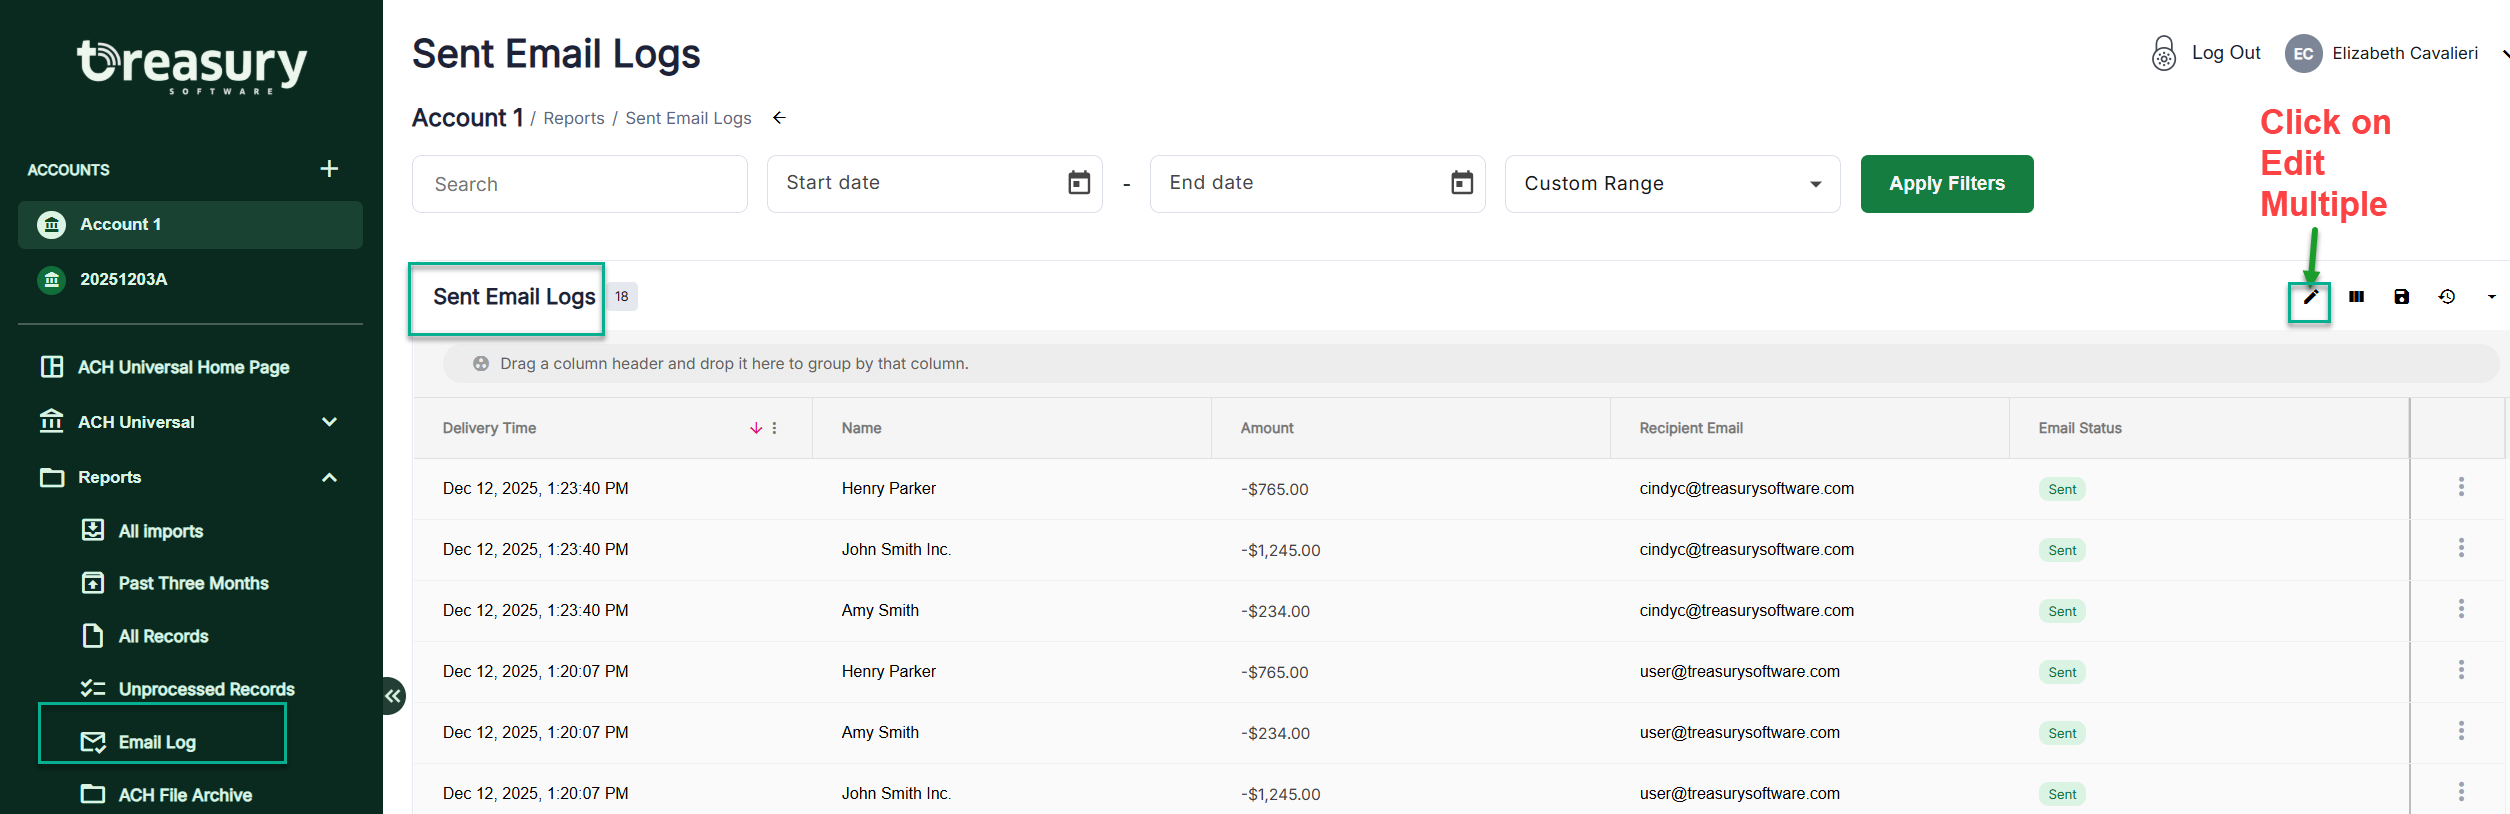The image size is (2510, 814).
Task: Add a new account with plus icon
Action: click(x=329, y=169)
